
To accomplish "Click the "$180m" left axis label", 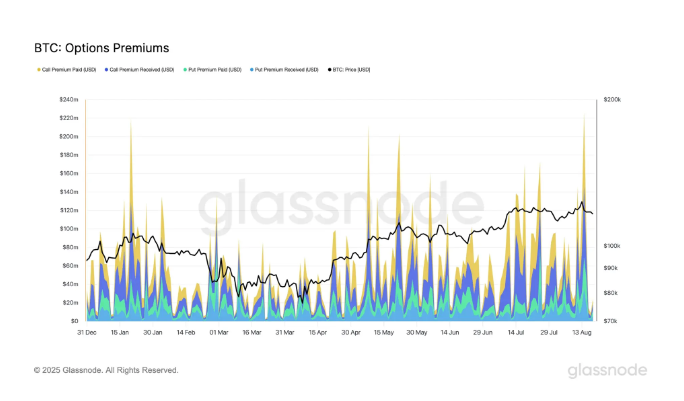I will (x=69, y=155).
